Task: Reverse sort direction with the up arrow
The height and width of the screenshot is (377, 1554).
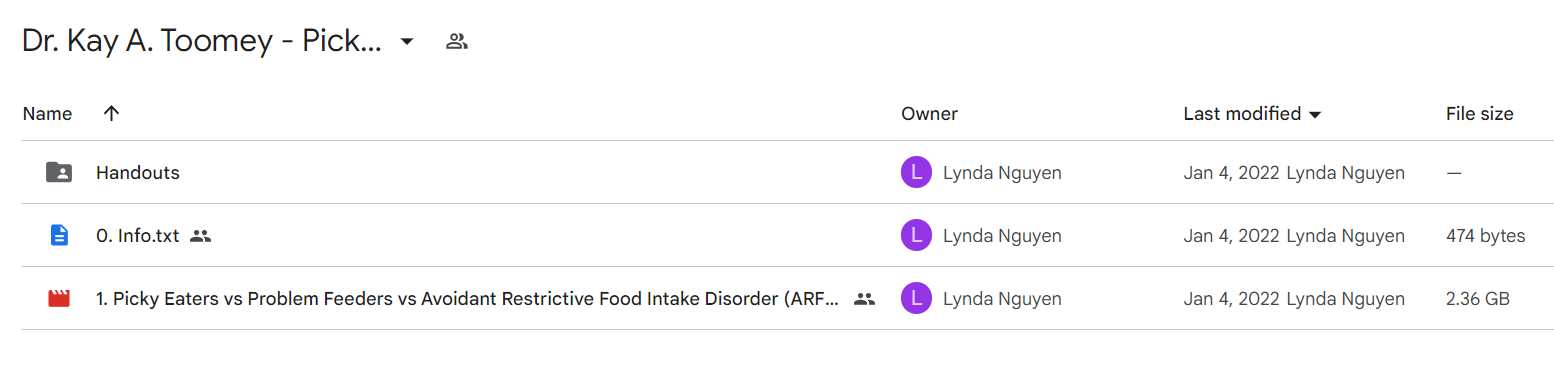Action: coord(112,114)
